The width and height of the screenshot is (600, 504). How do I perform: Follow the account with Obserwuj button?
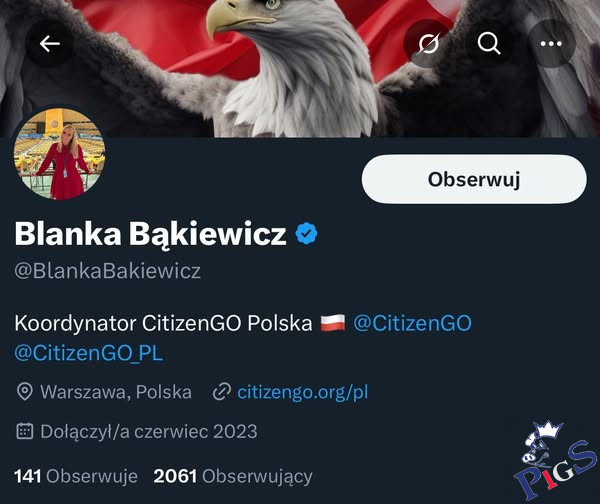click(474, 179)
